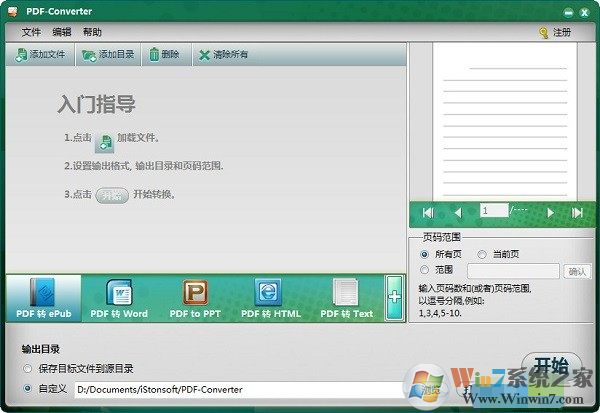Select the 自定义 output radio option
The height and width of the screenshot is (413, 600).
[x=27, y=389]
